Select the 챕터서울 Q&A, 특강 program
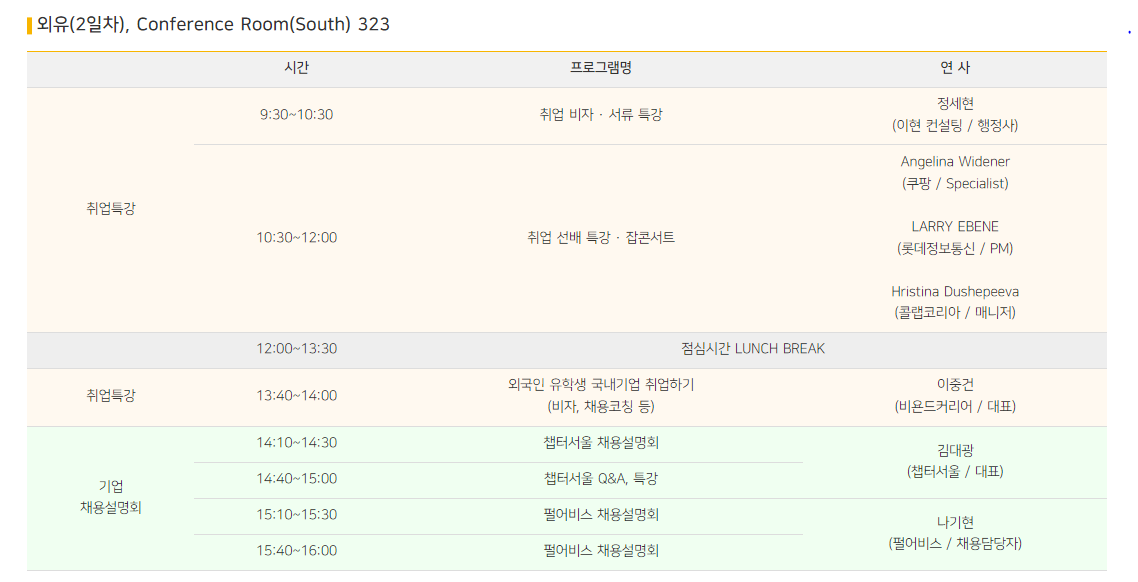 (x=601, y=479)
